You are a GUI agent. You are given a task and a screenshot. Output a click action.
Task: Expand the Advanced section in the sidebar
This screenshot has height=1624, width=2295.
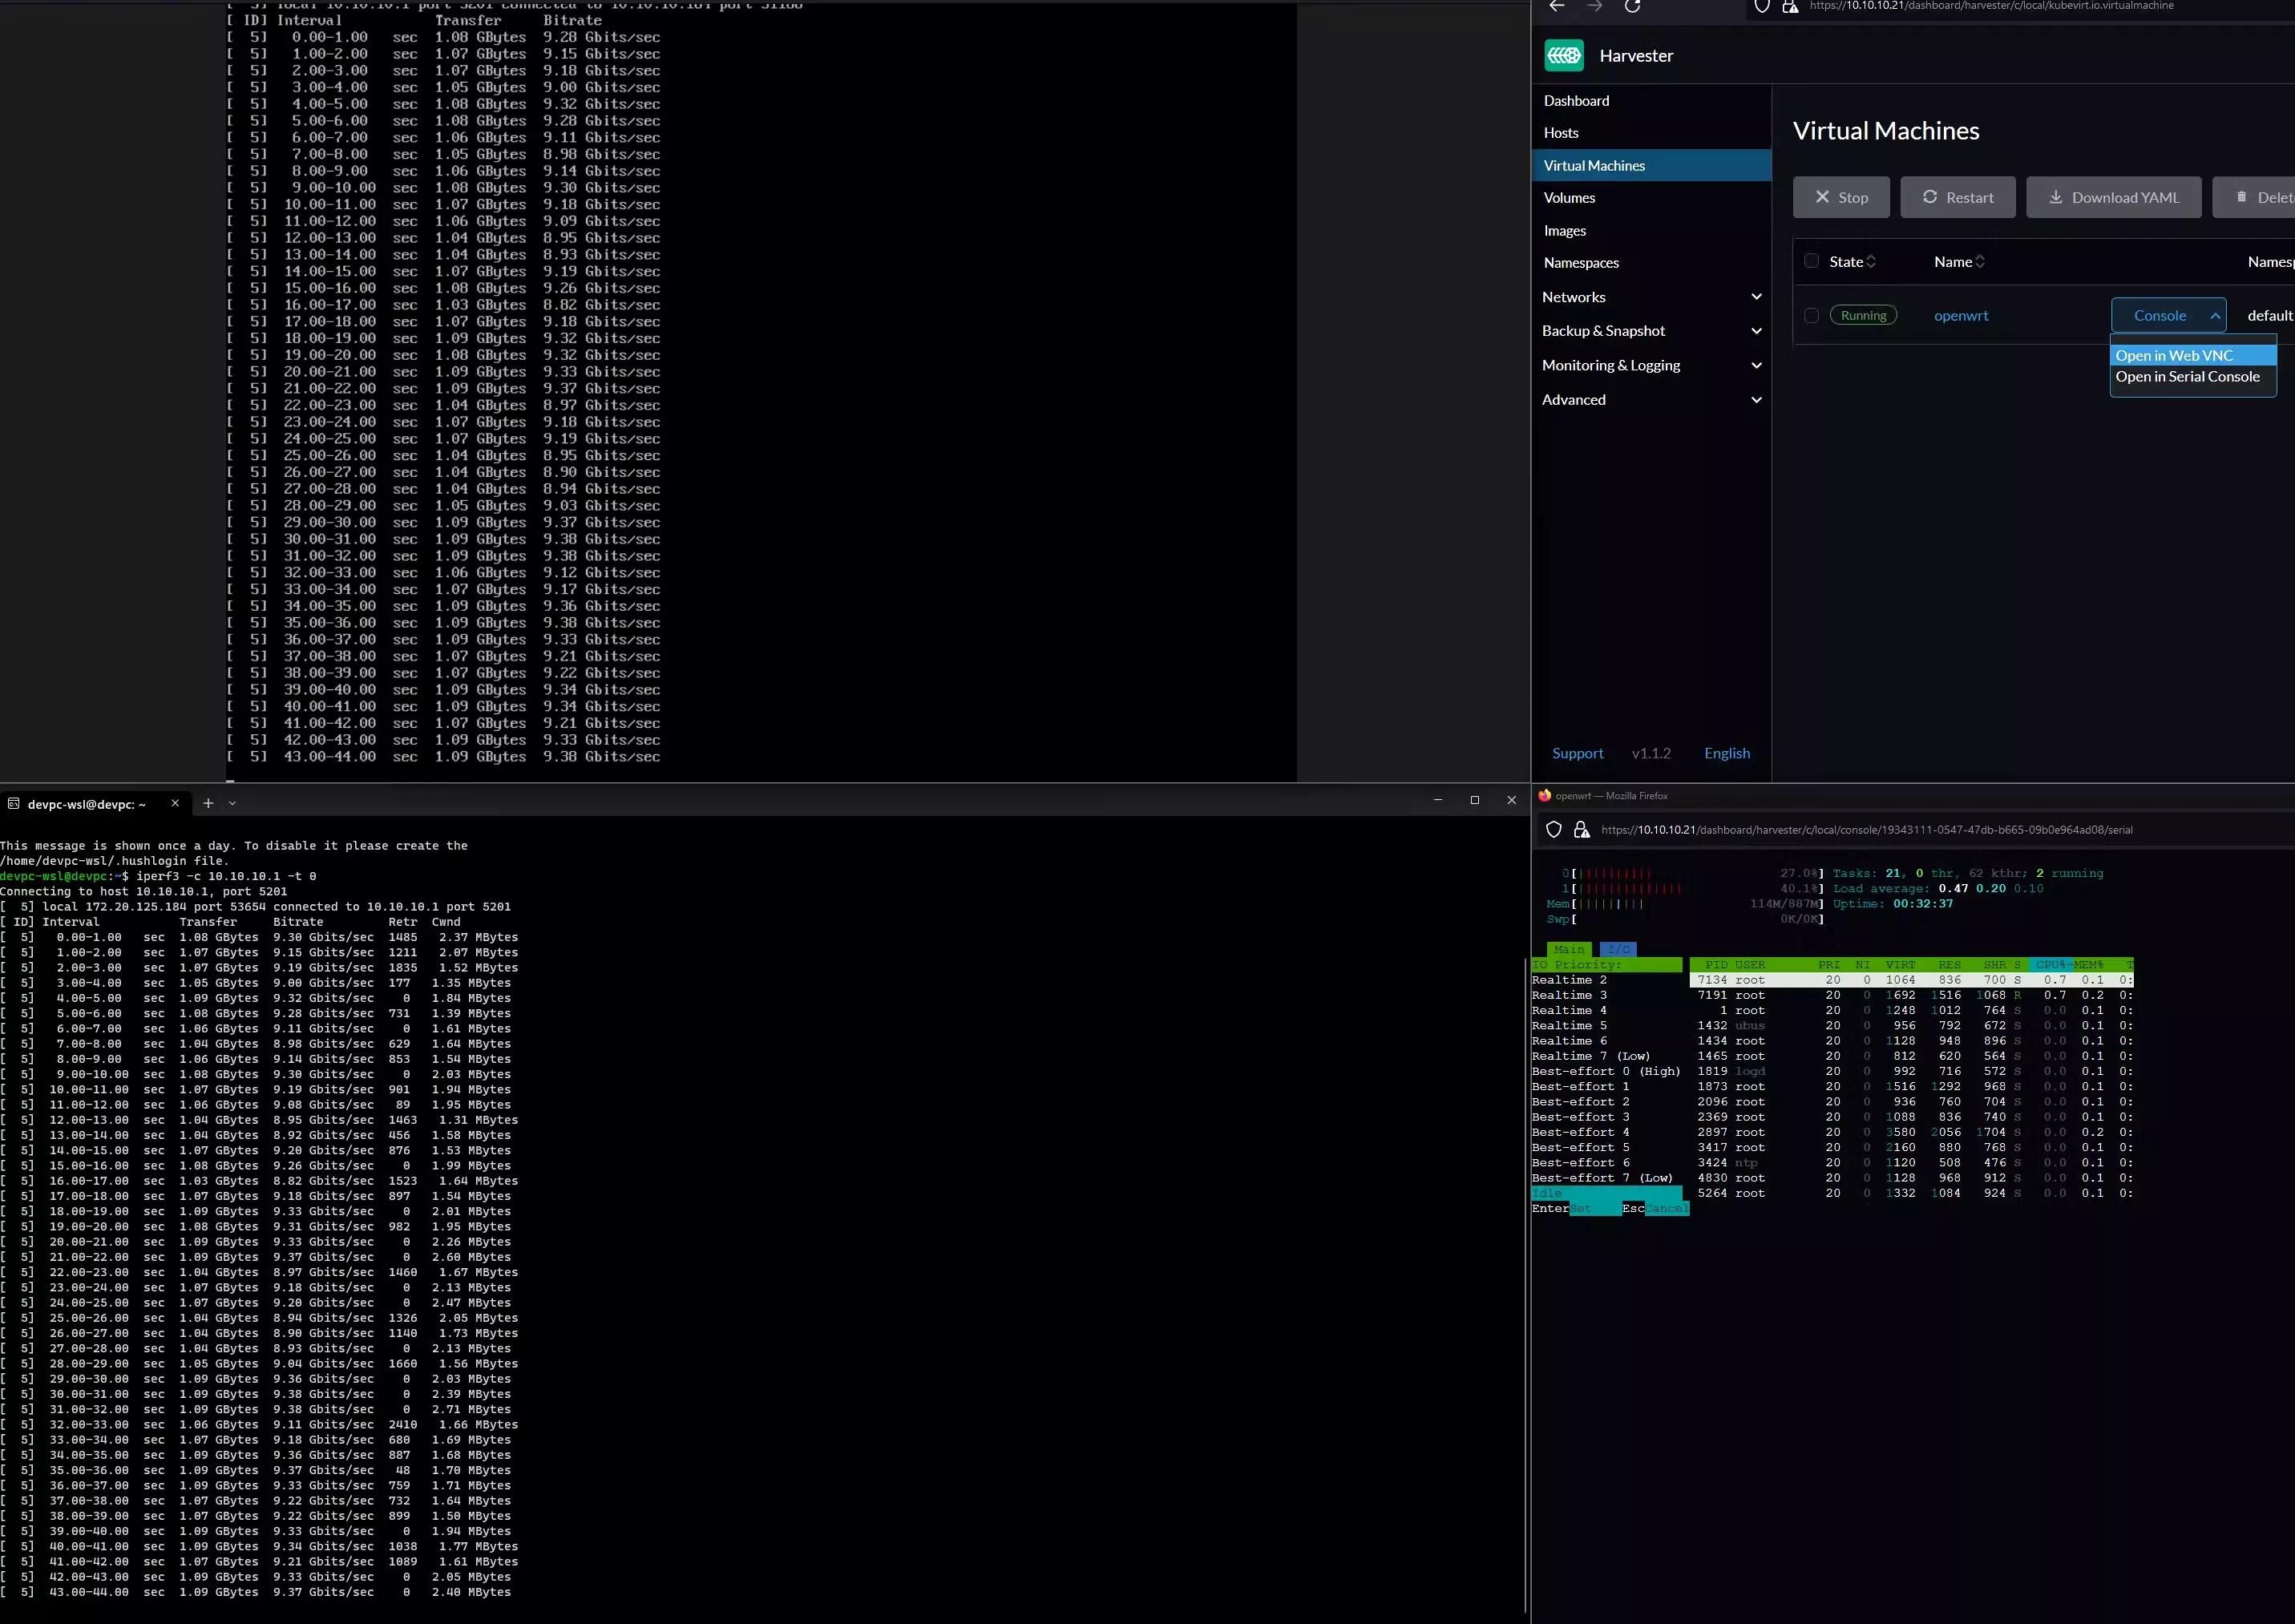tap(1757, 400)
